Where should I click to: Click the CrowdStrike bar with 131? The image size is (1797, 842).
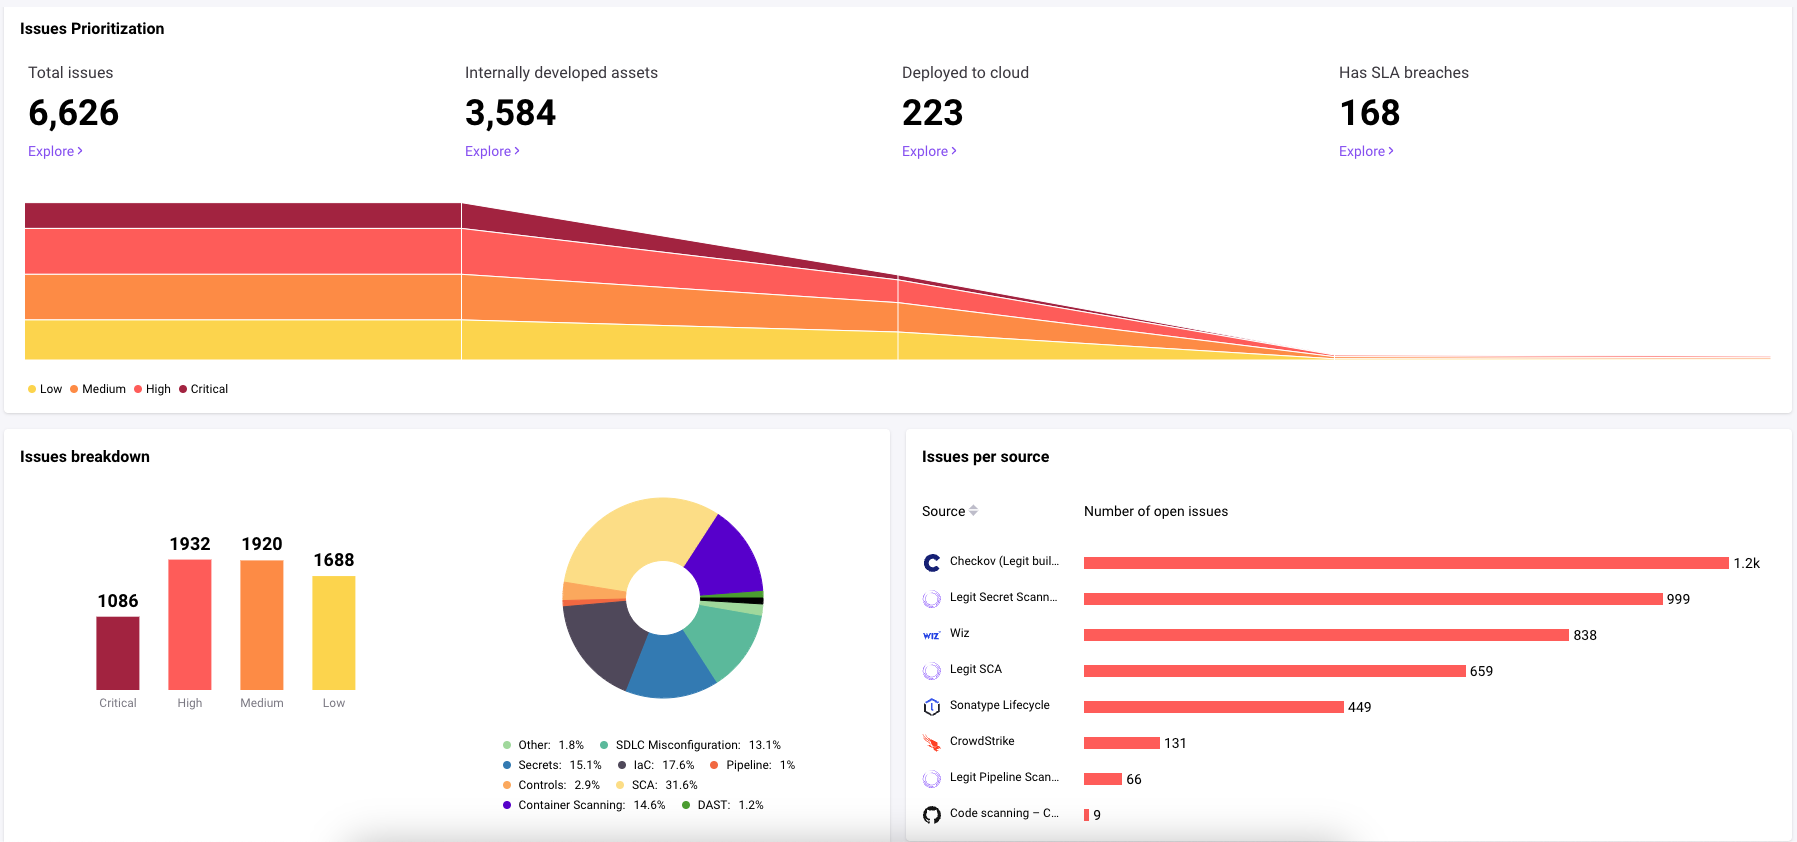[x=1122, y=743]
